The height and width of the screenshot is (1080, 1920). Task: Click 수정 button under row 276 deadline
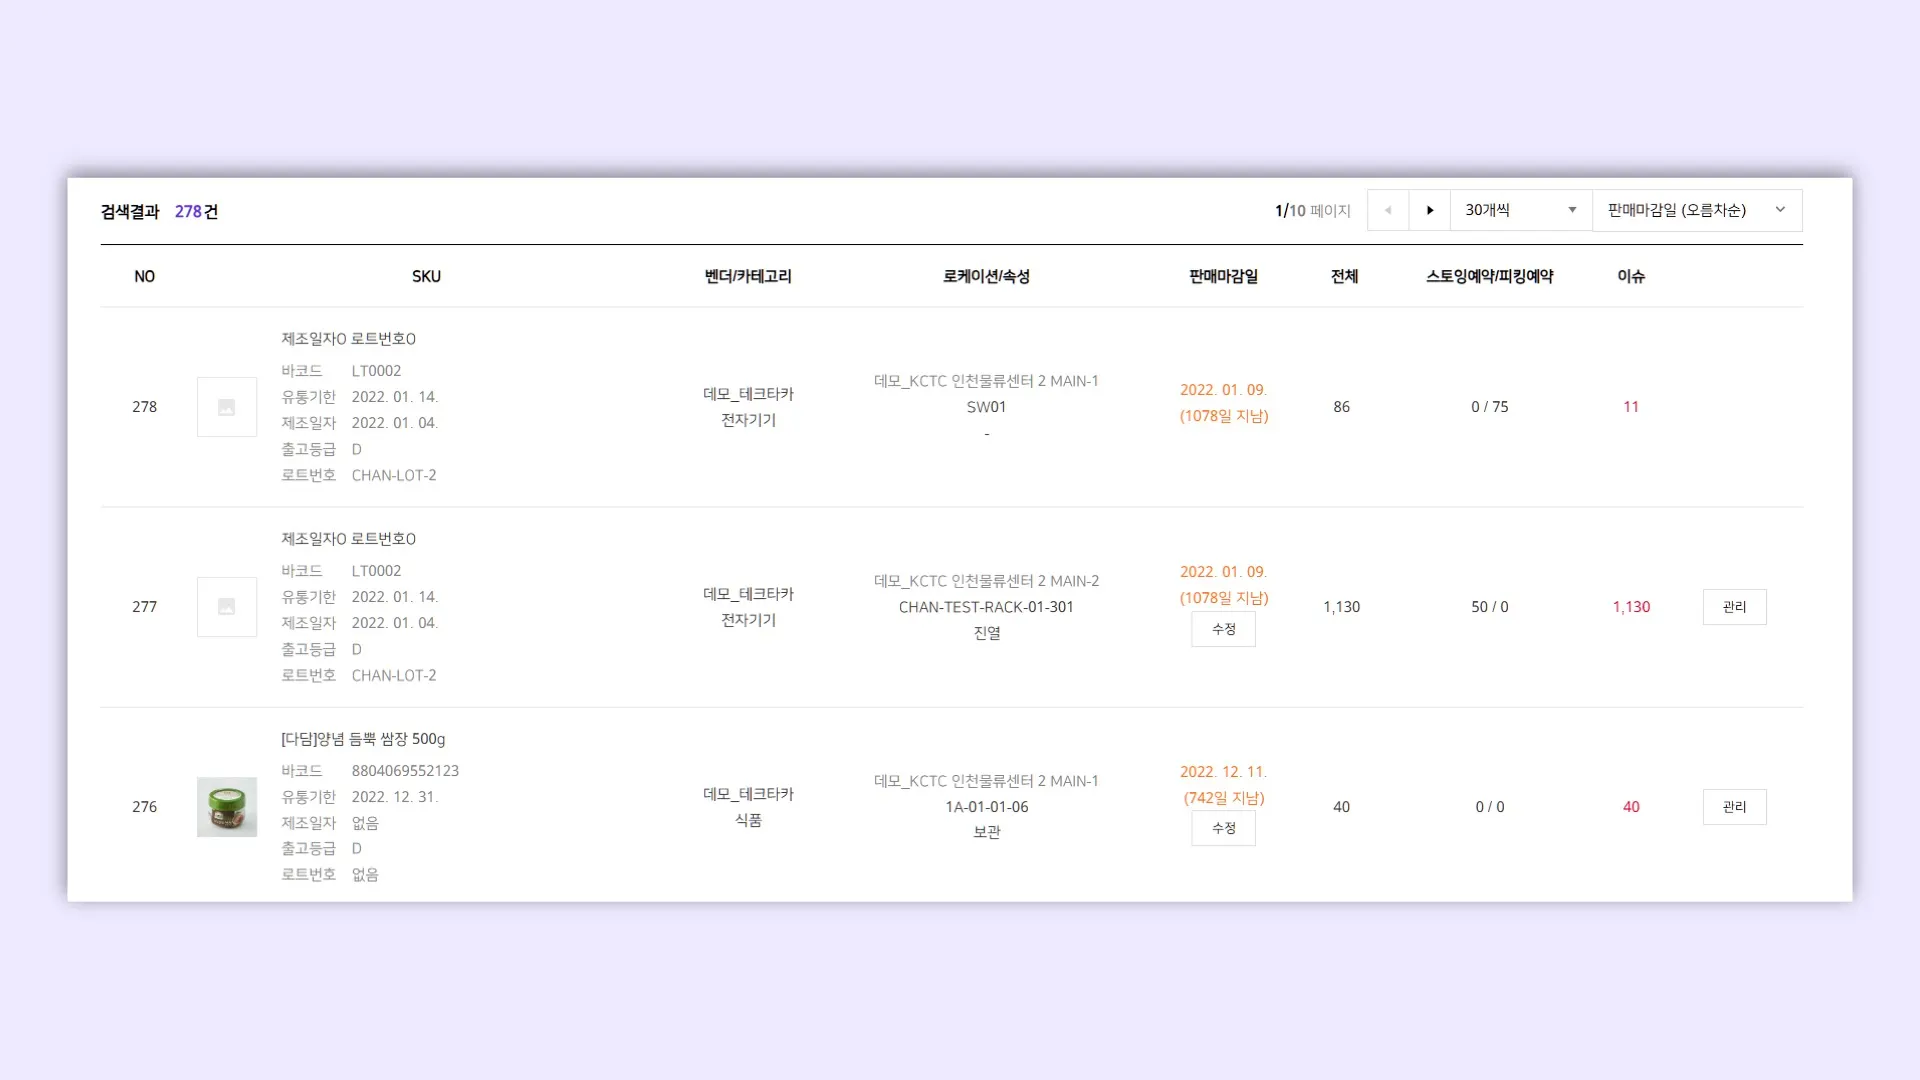tap(1223, 828)
